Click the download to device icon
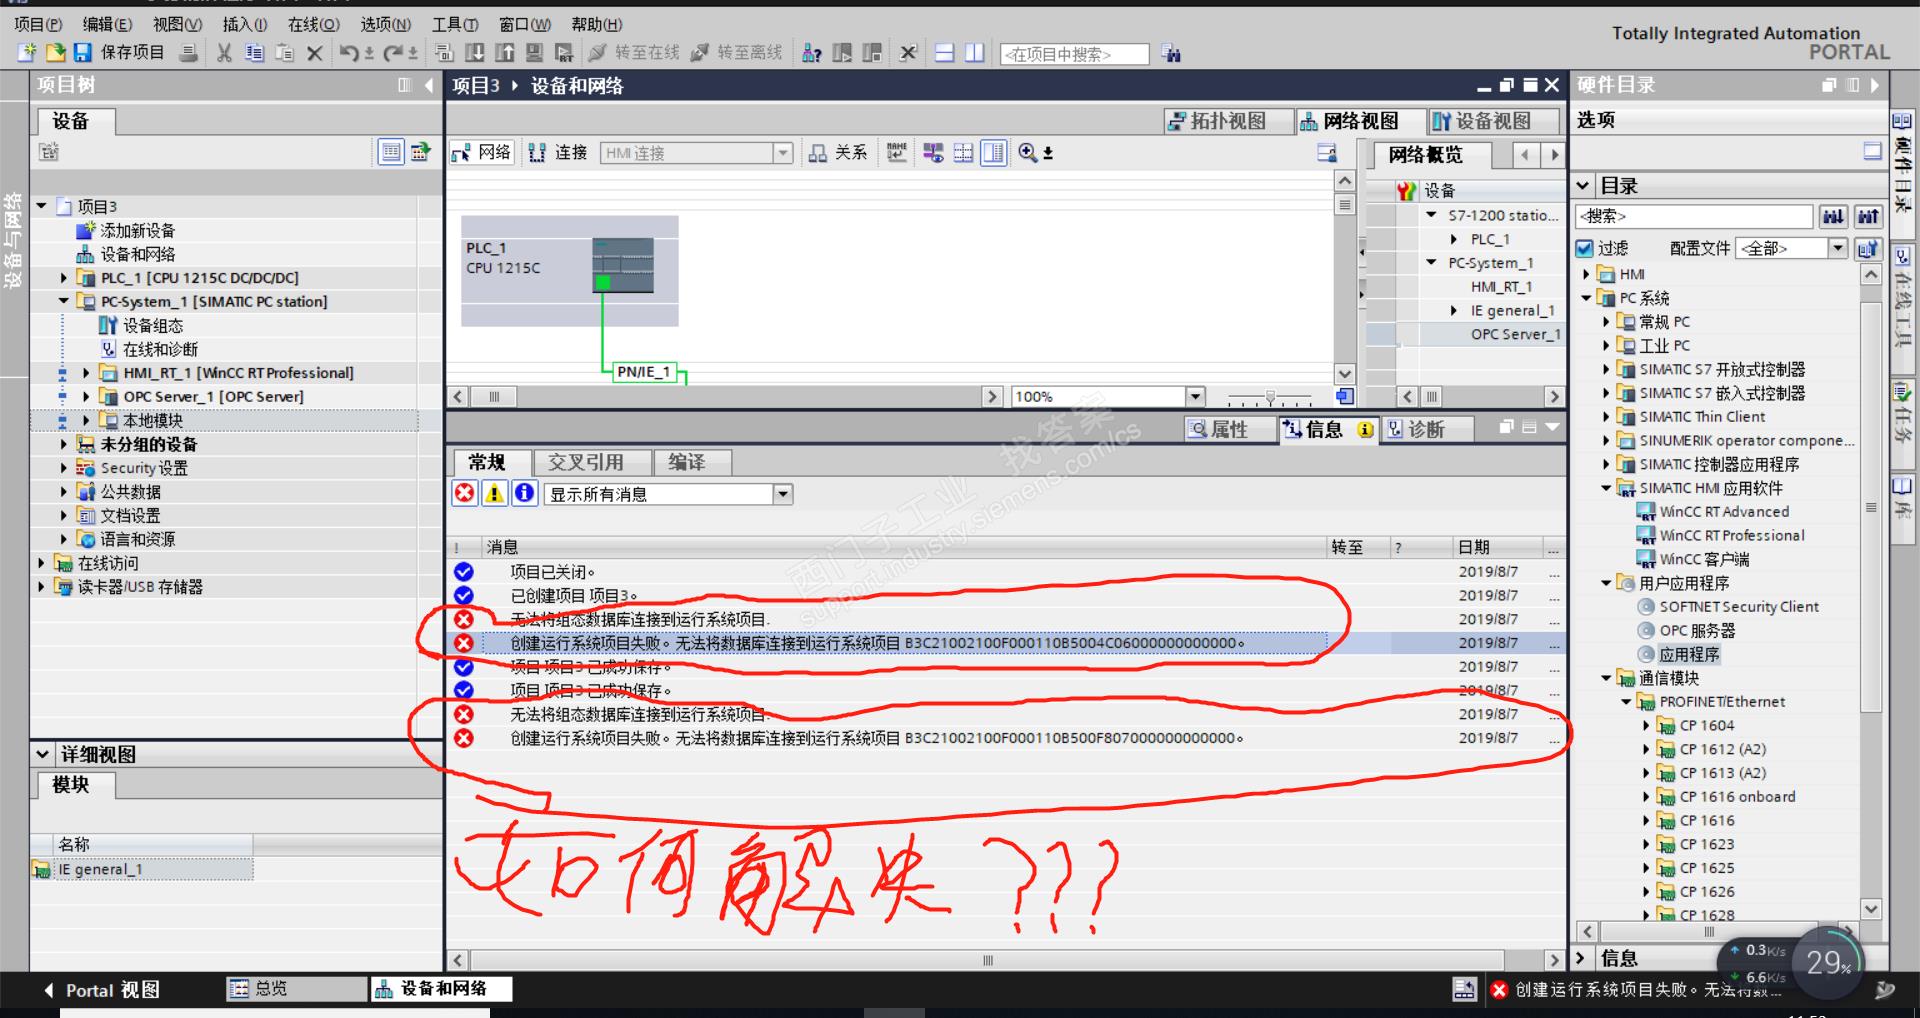The width and height of the screenshot is (1920, 1018). [x=476, y=53]
